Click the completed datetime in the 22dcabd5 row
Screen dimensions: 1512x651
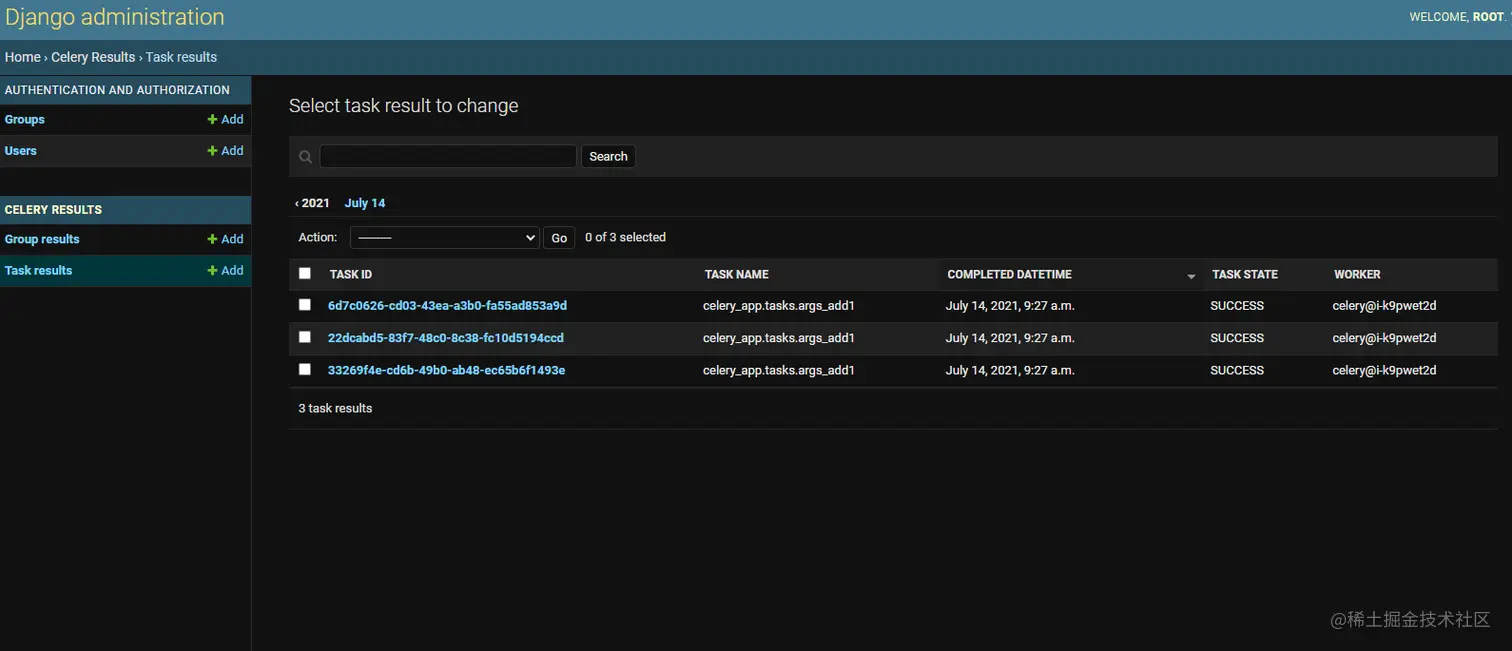click(1010, 338)
